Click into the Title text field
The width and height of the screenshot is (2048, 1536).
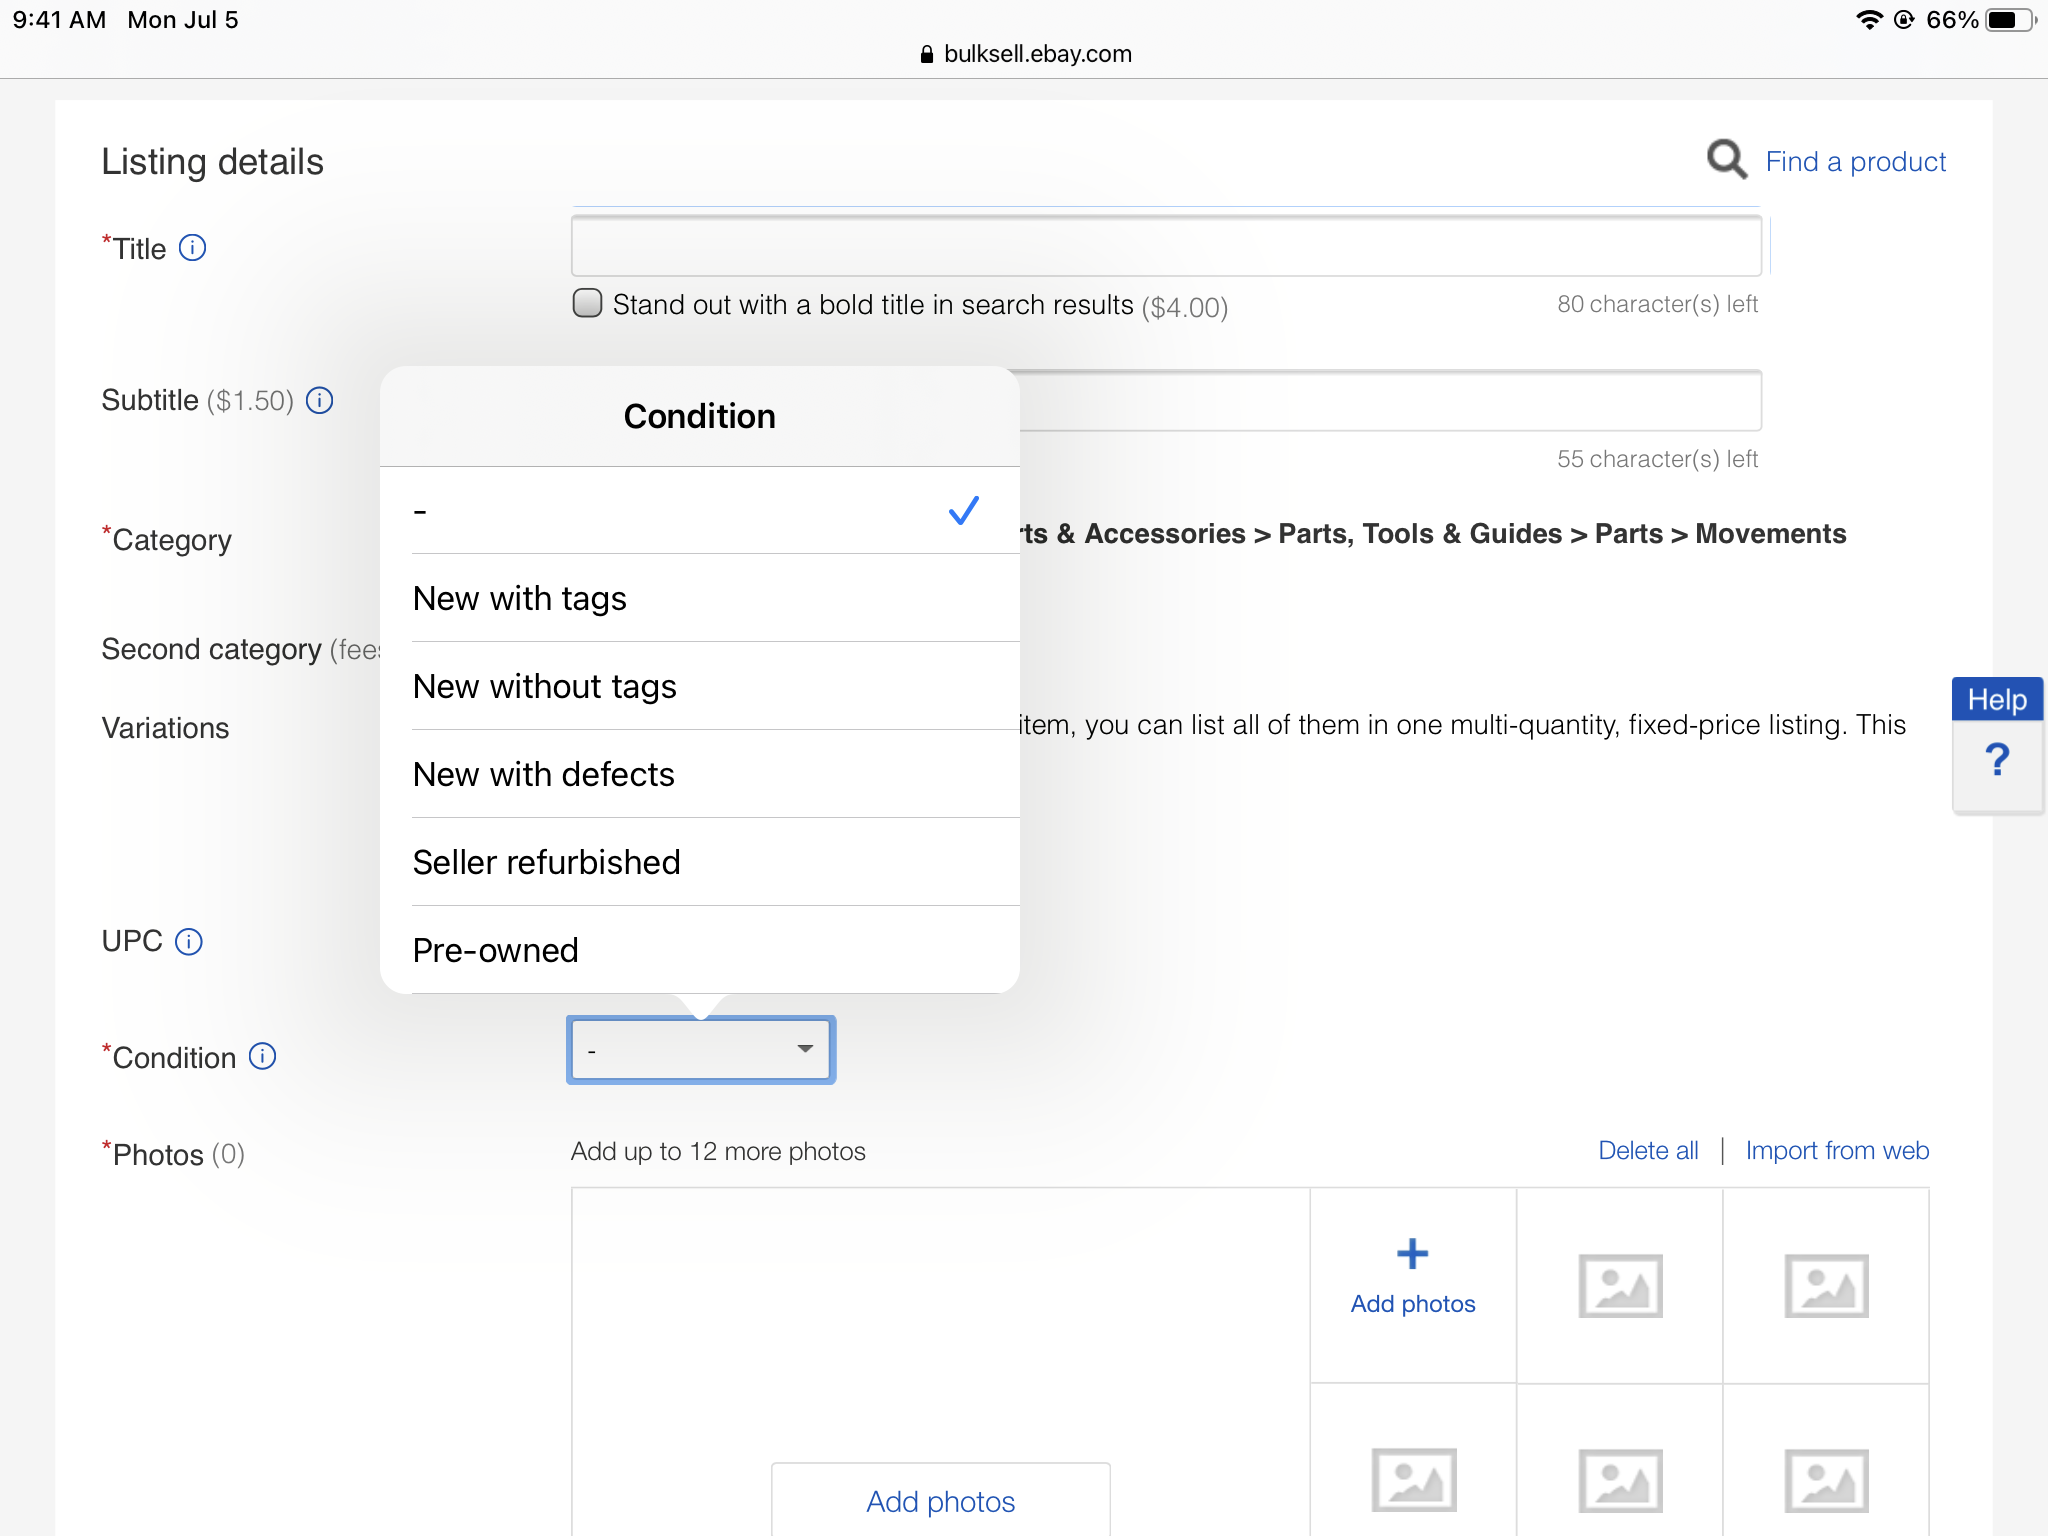click(1165, 246)
